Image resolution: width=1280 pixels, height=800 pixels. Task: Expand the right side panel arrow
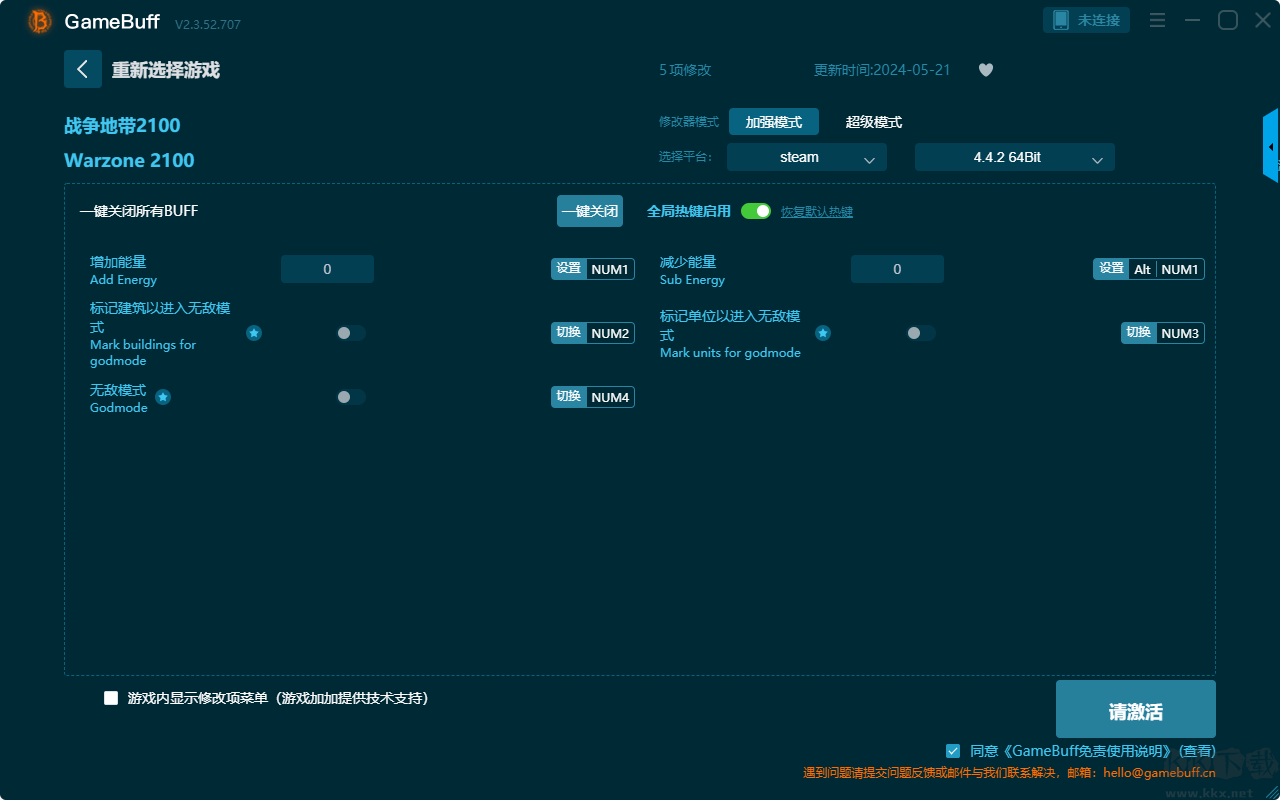click(1271, 146)
